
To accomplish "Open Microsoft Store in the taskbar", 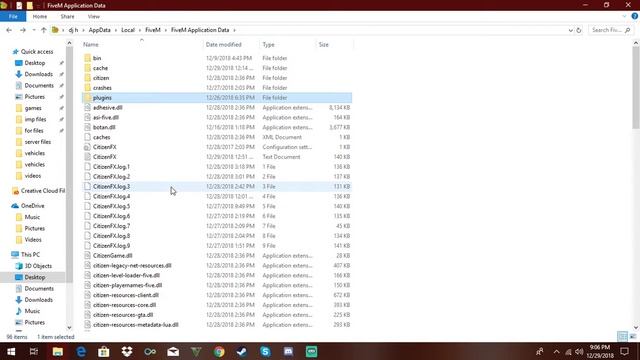I will coord(104,351).
